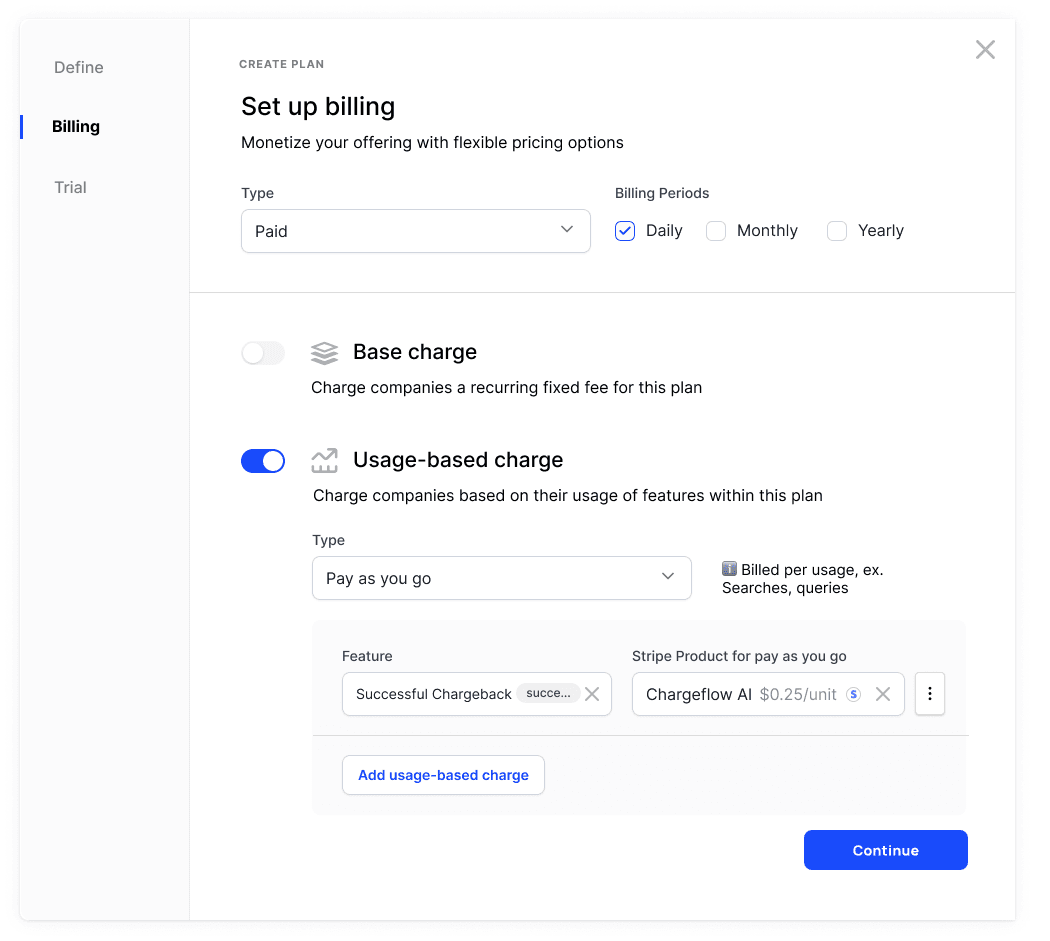1050x941 pixels.
Task: Go to the Define step
Action: point(79,68)
